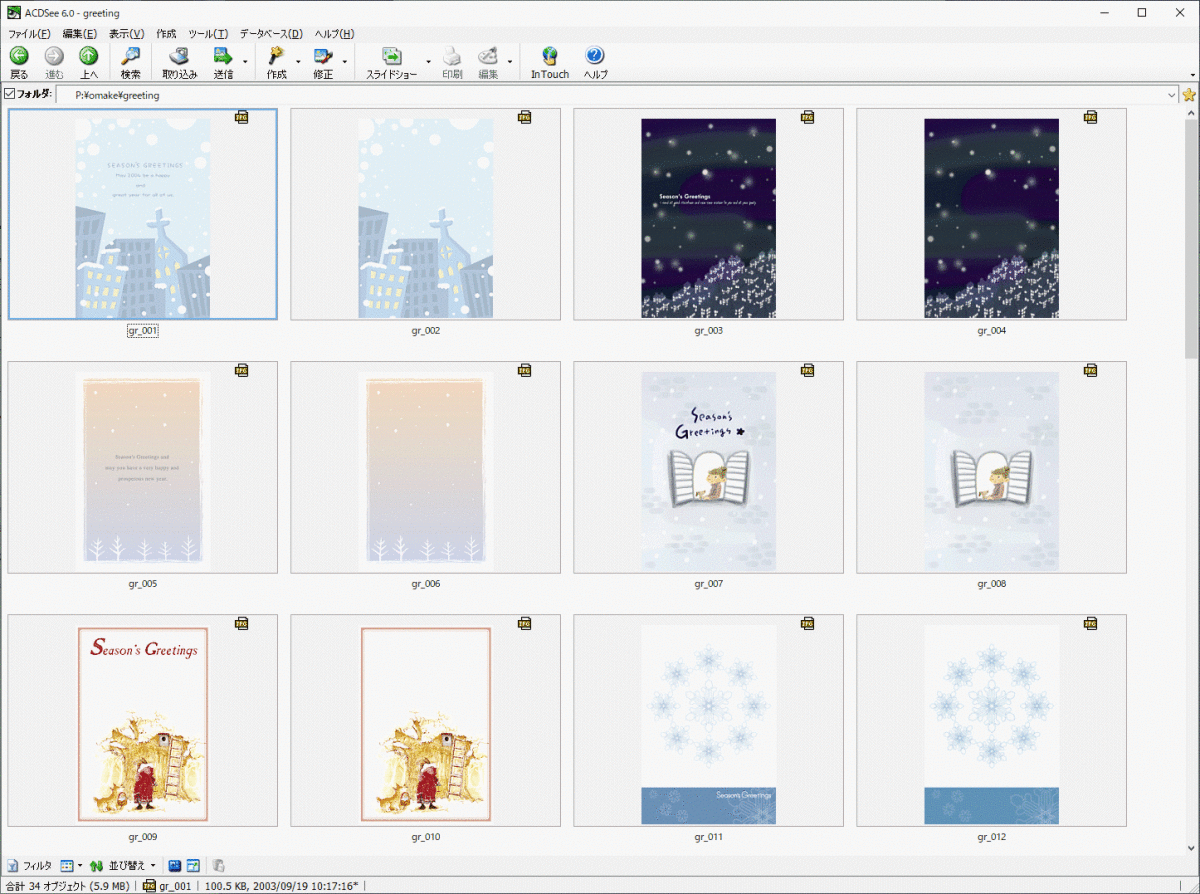Click the ACDSee title bar app icon
The width and height of the screenshot is (1200, 894).
pos(13,12)
